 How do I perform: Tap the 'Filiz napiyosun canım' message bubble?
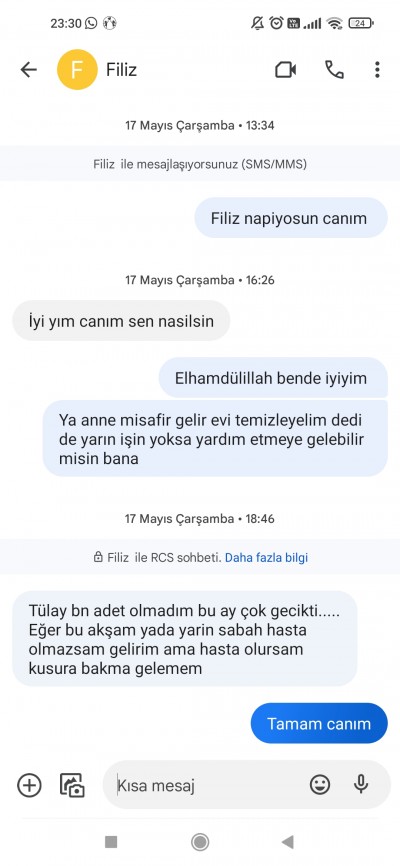tap(291, 218)
